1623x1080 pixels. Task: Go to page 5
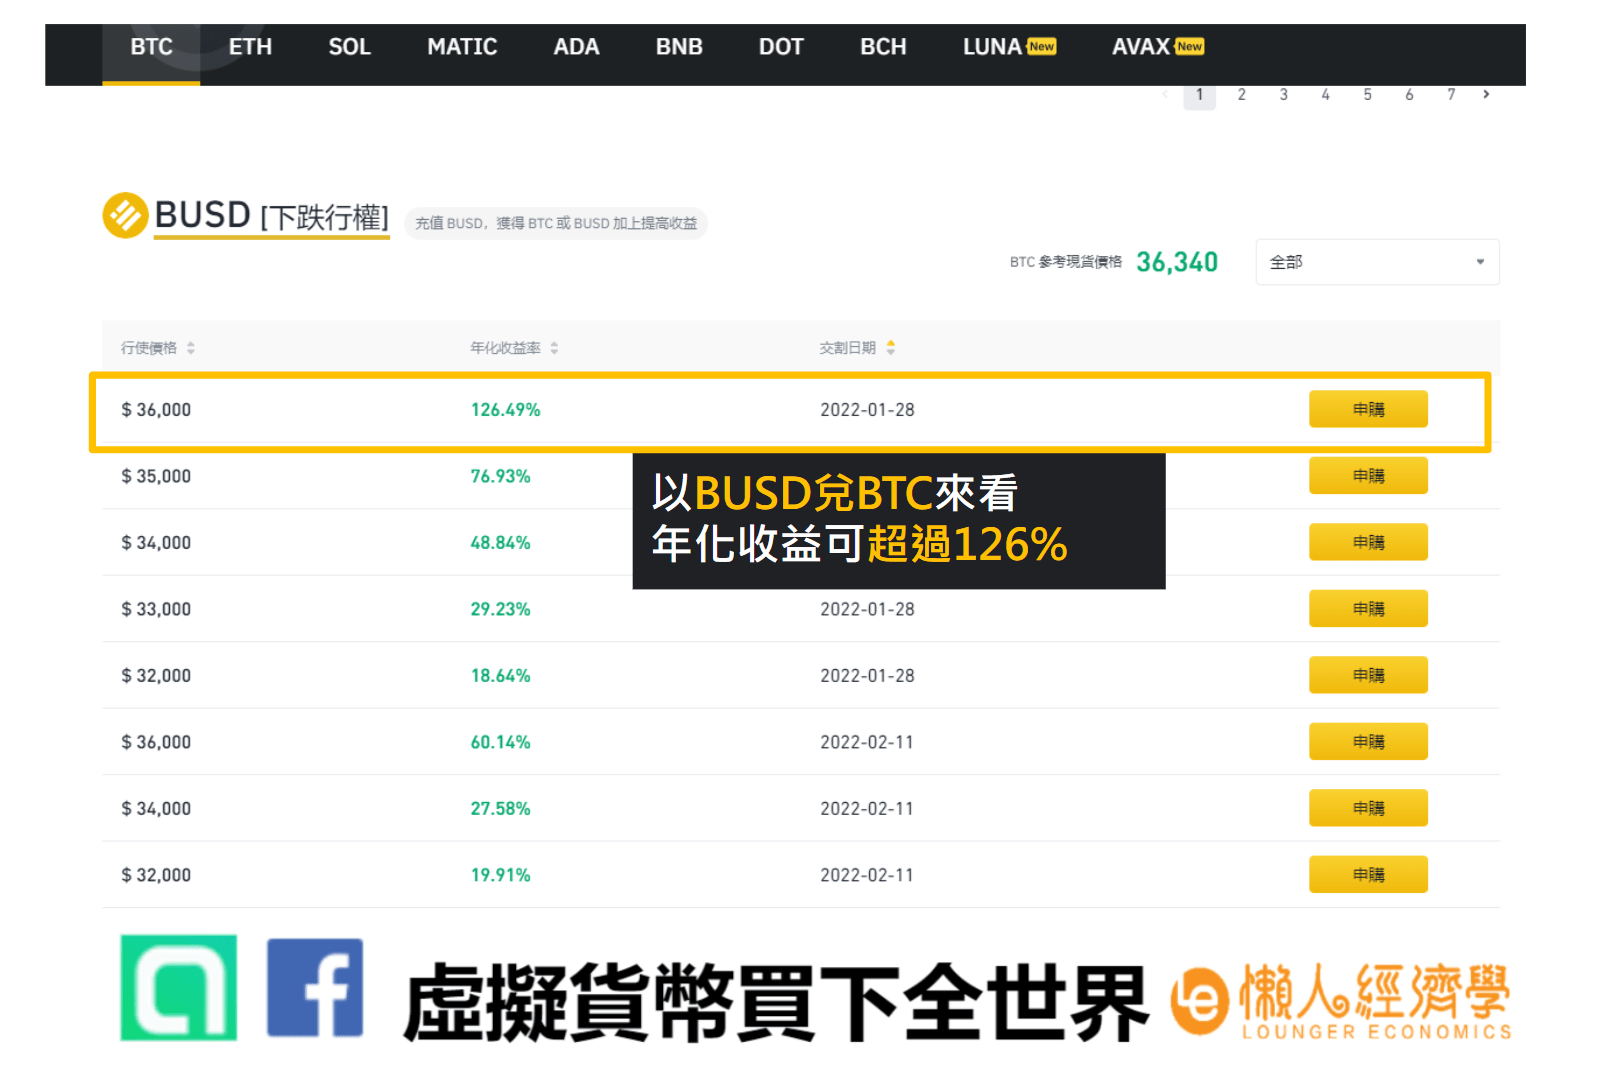click(x=1367, y=95)
